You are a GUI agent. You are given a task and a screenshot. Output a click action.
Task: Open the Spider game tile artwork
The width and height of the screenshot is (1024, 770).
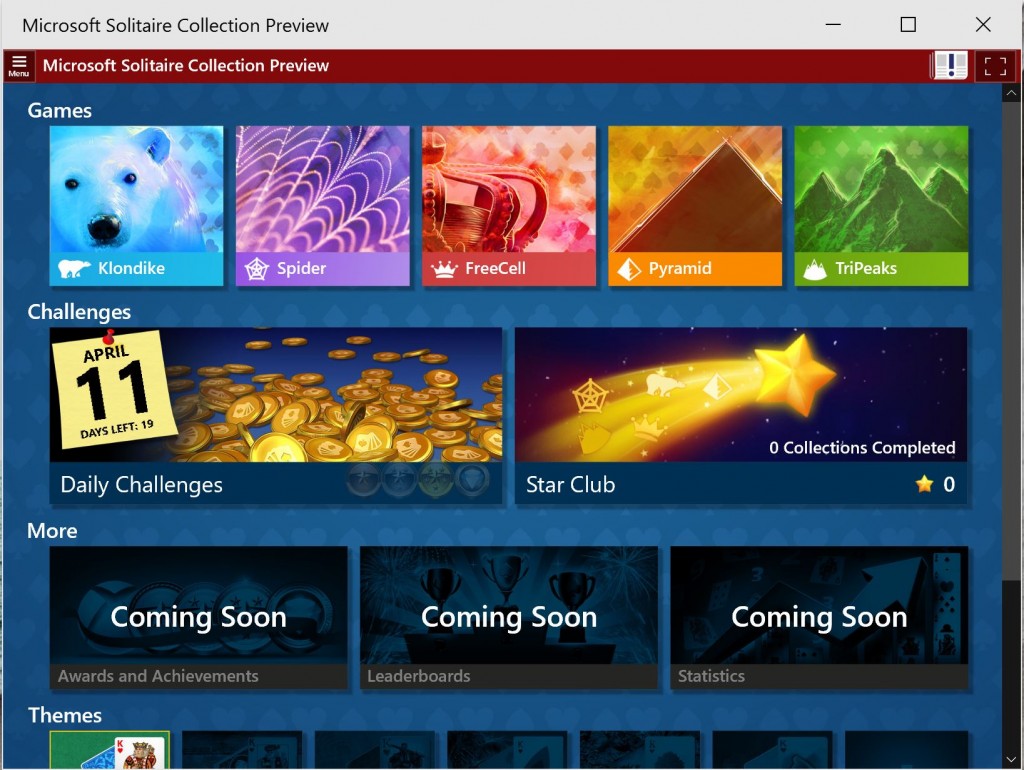323,189
